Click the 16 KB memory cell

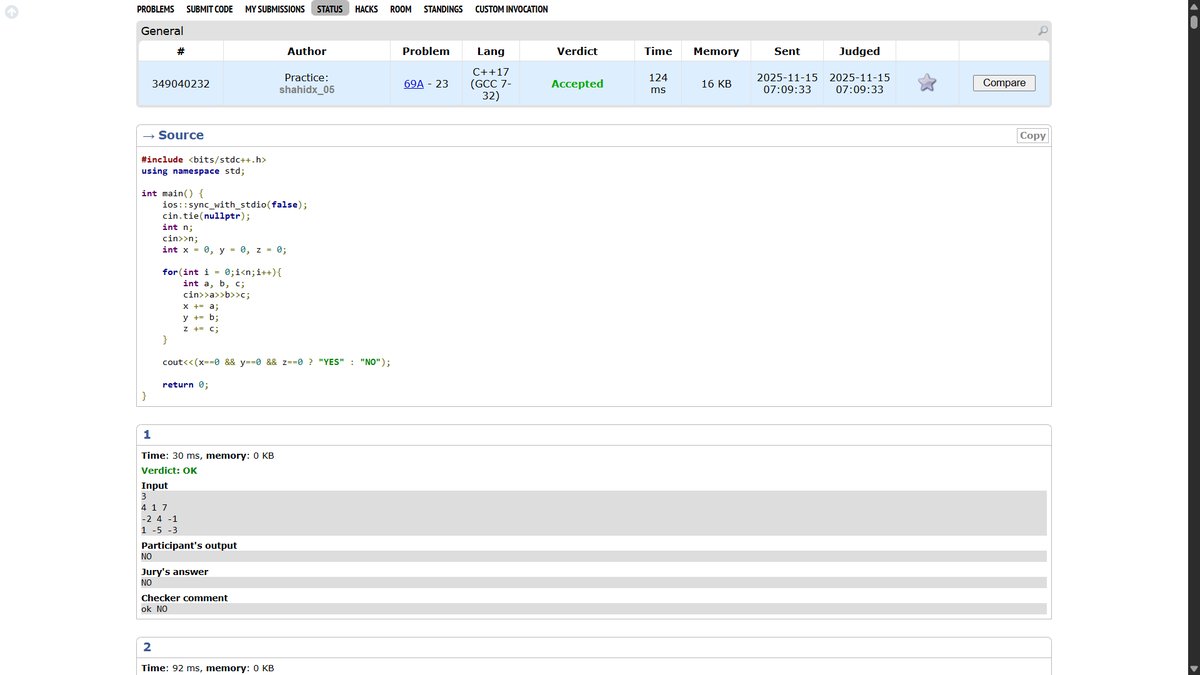716,84
